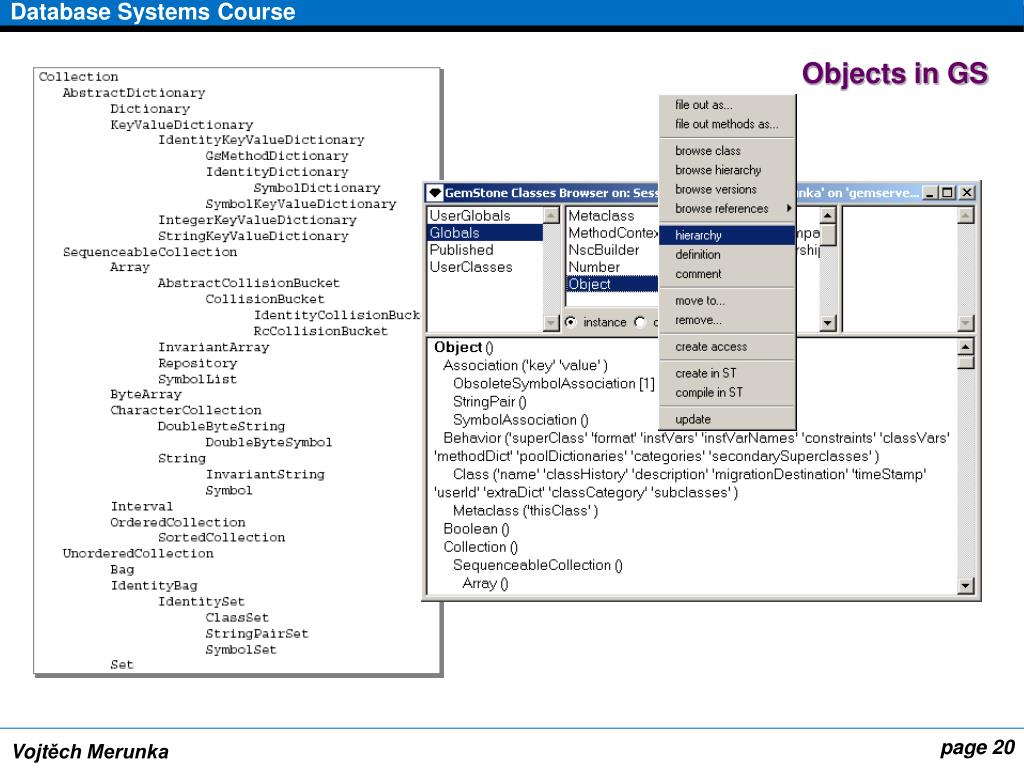The image size is (1024, 768).
Task: Select highlighted 'Object' in class list
Action: (613, 284)
